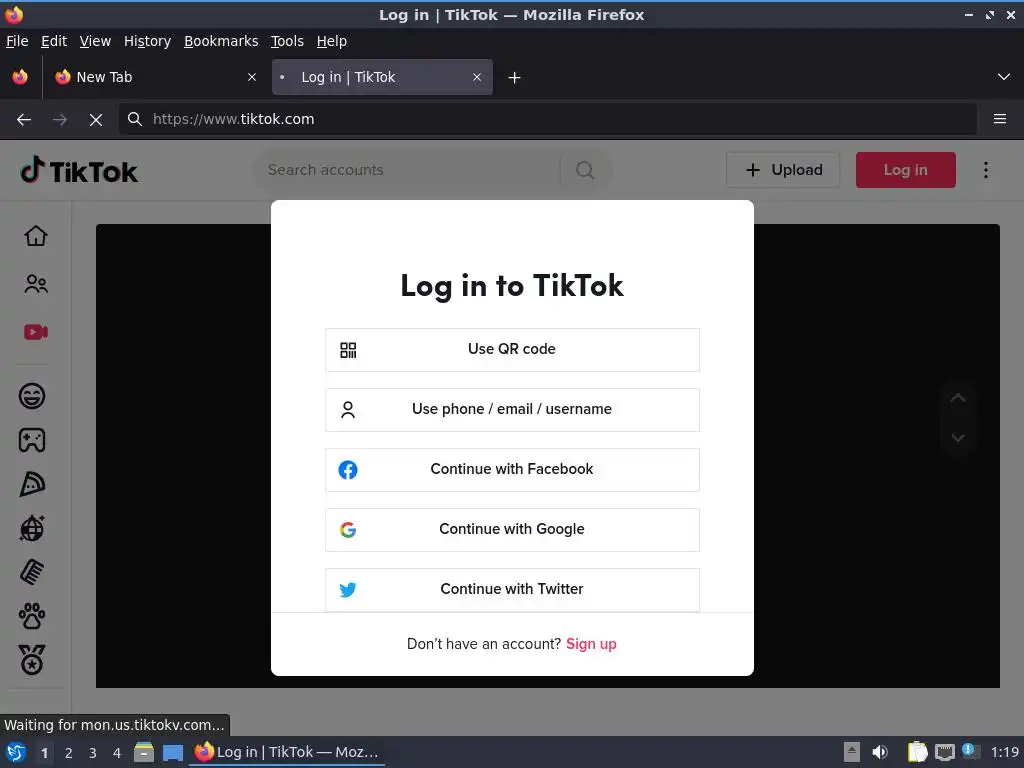
Task: Click the tiktok.com address bar
Action: click(x=547, y=119)
